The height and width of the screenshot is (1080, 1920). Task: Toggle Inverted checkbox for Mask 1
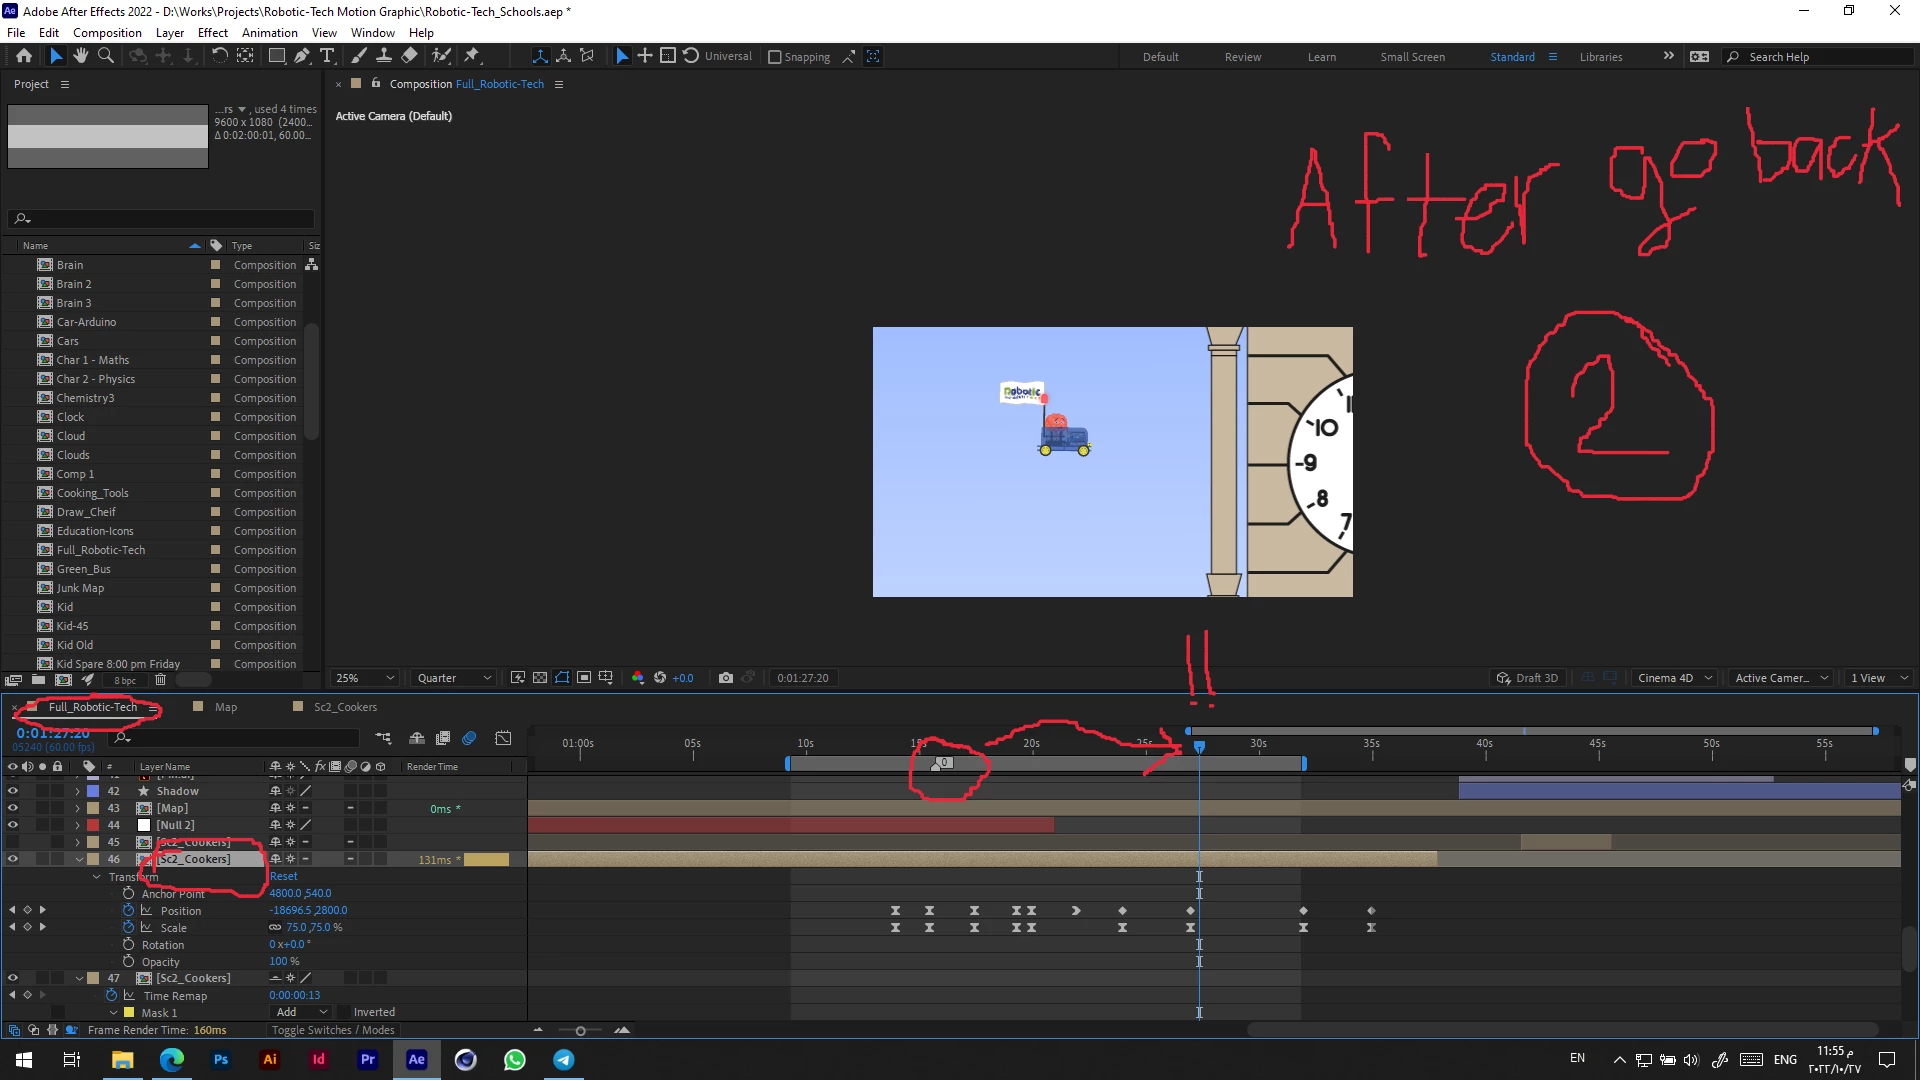click(x=343, y=1012)
